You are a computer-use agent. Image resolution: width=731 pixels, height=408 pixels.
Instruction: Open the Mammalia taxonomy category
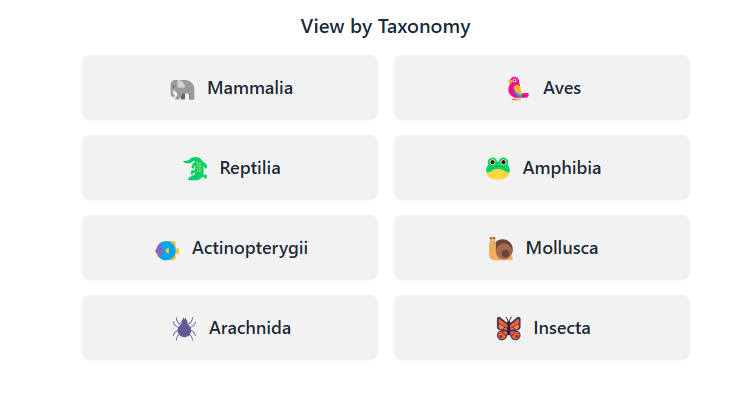point(230,87)
